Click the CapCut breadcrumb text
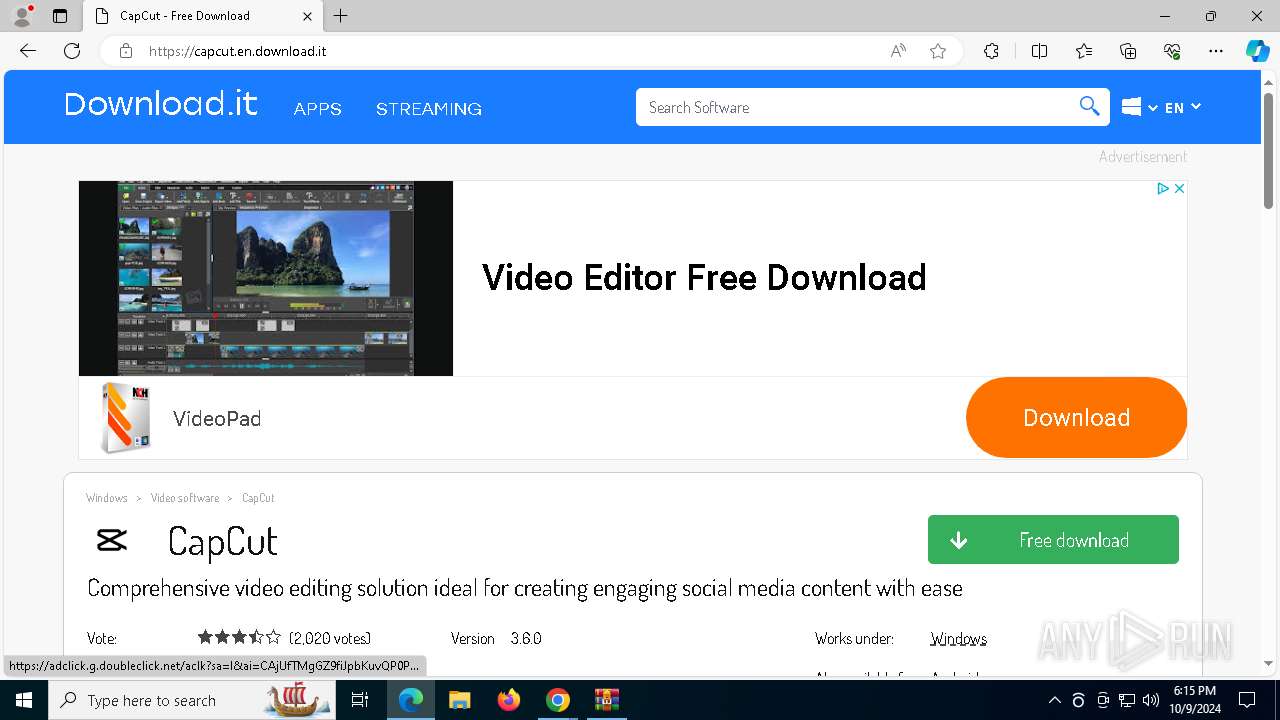 tap(258, 498)
